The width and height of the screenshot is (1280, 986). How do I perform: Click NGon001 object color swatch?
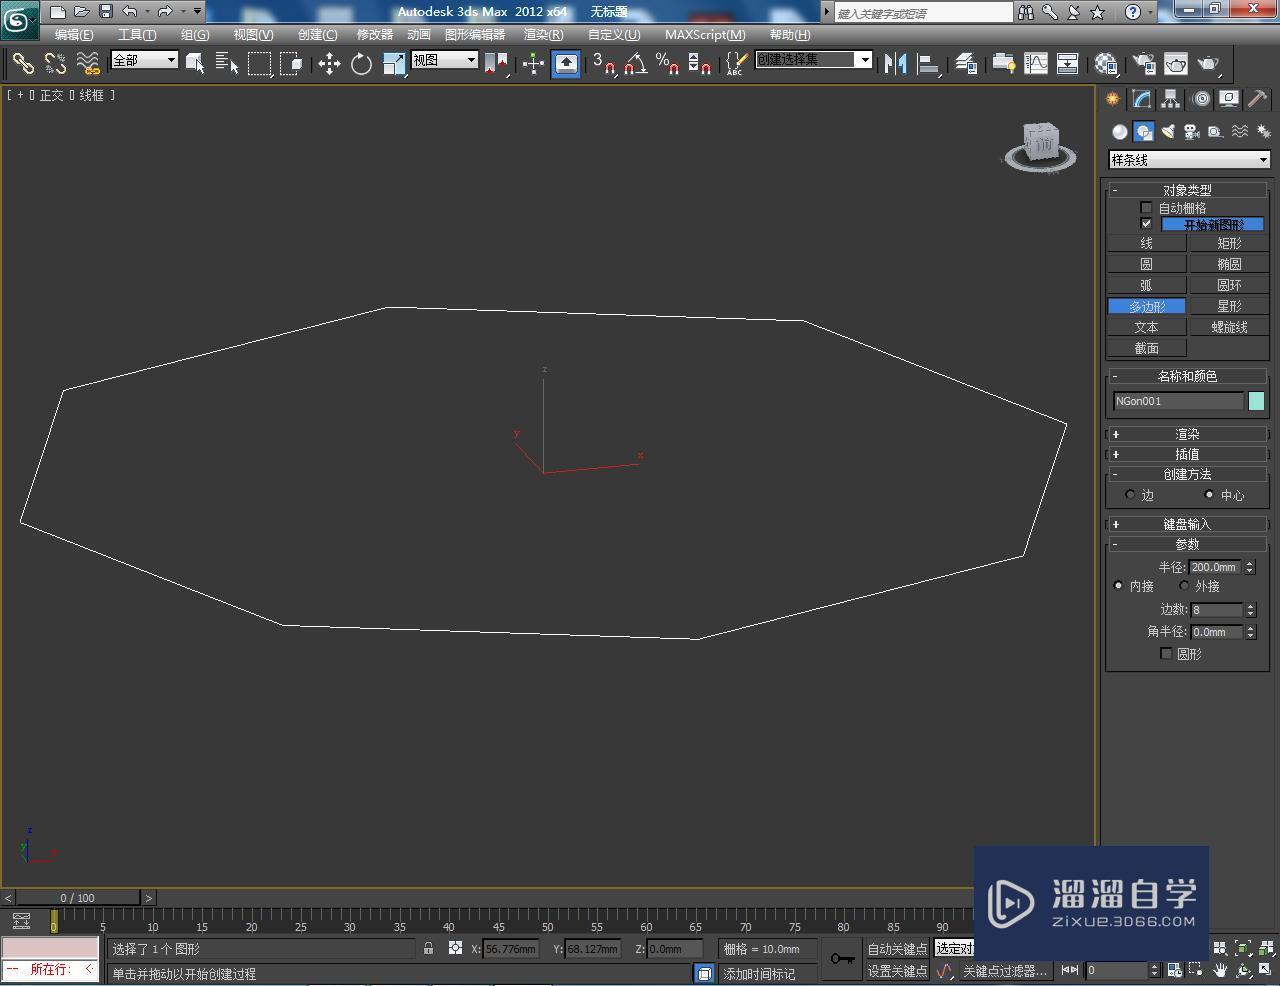tap(1256, 401)
